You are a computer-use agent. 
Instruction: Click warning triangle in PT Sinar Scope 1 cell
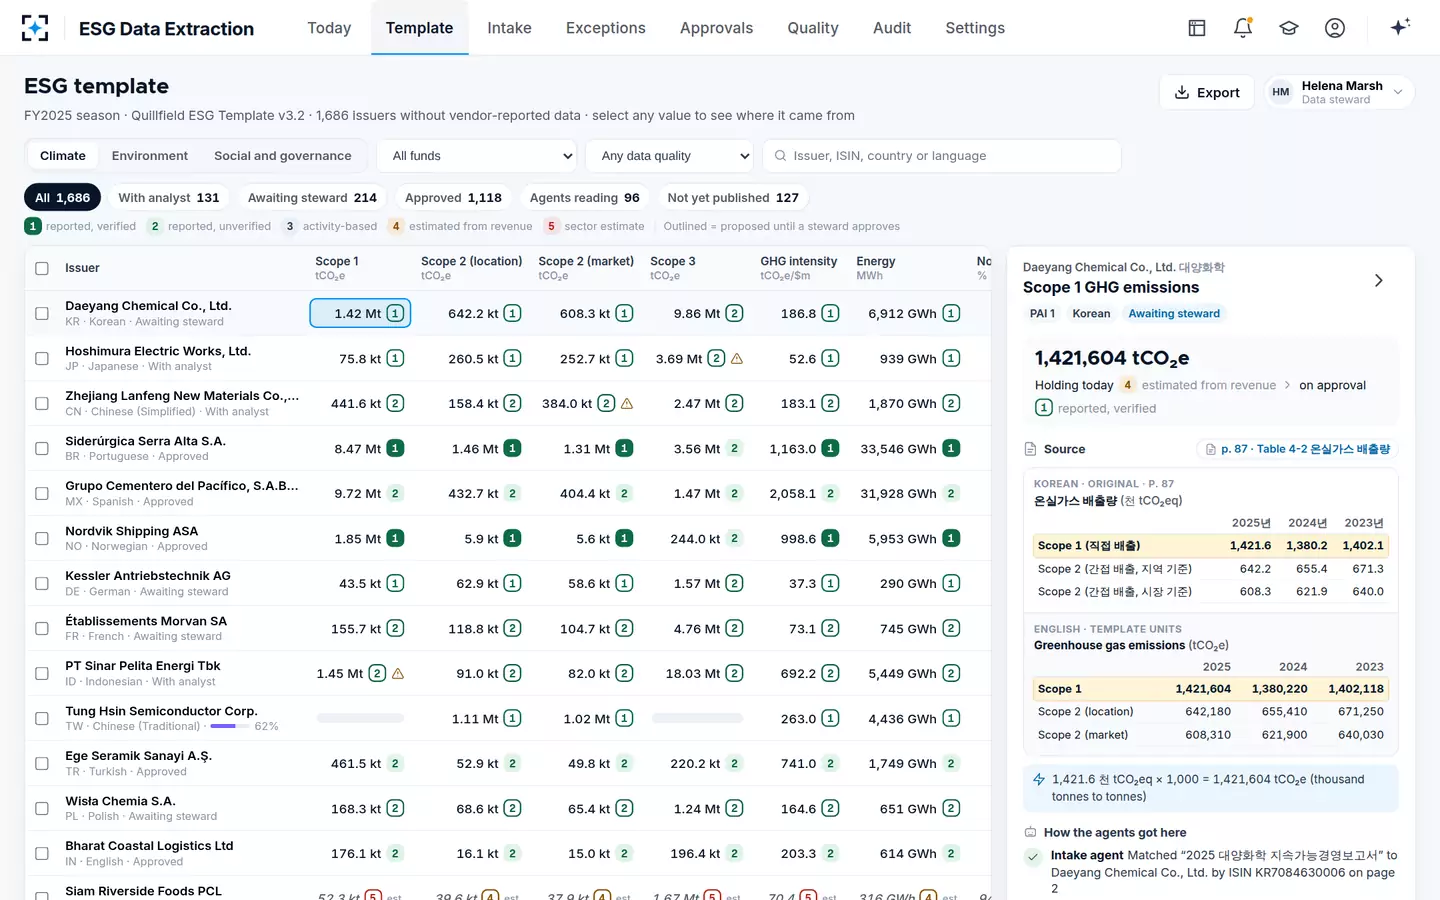click(x=398, y=674)
